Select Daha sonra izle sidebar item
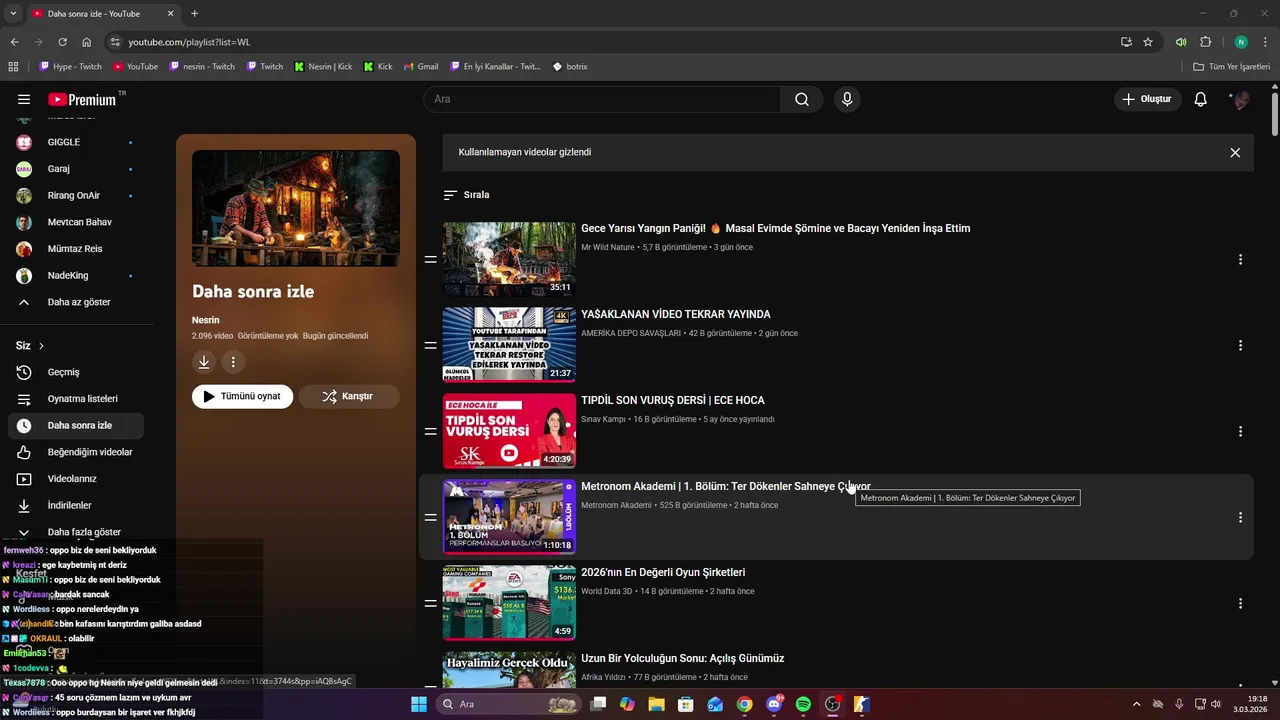The height and width of the screenshot is (720, 1280). [x=76, y=425]
